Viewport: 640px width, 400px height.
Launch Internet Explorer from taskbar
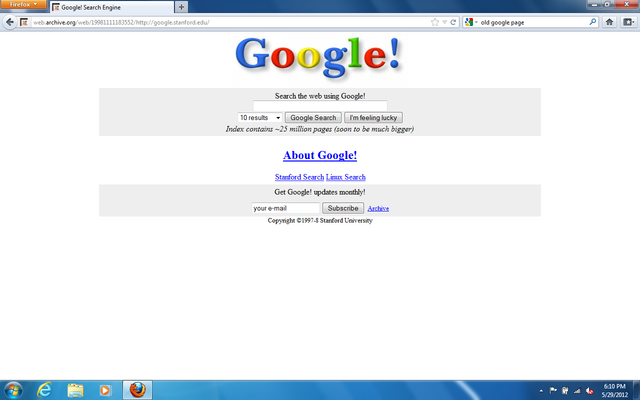pyautogui.click(x=44, y=390)
